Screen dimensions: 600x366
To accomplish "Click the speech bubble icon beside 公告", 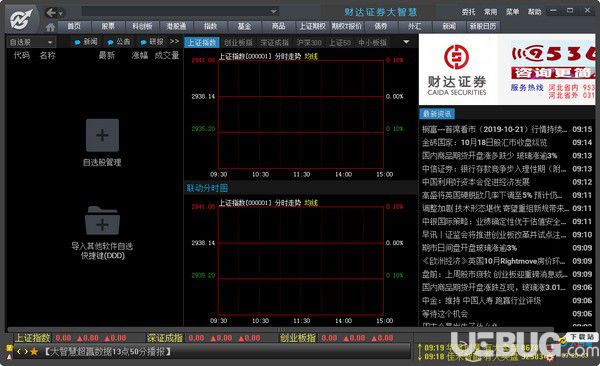I will (x=111, y=42).
